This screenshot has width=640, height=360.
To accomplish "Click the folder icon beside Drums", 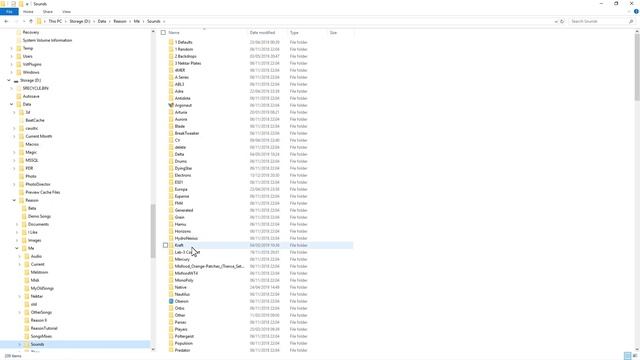I will tap(171, 161).
